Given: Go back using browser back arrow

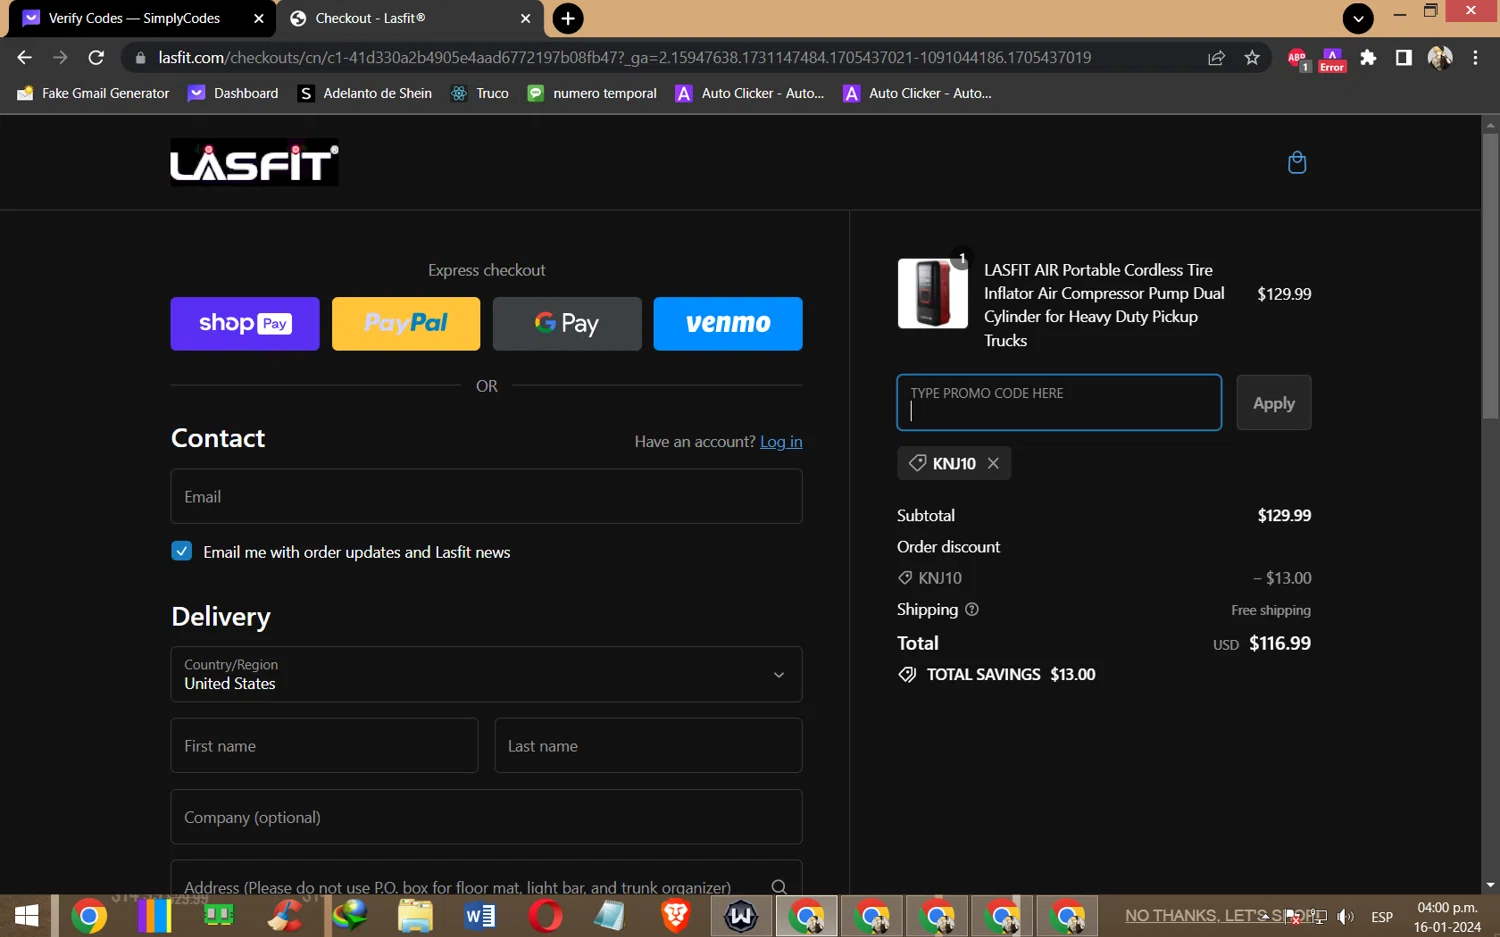Looking at the screenshot, I should click(25, 58).
